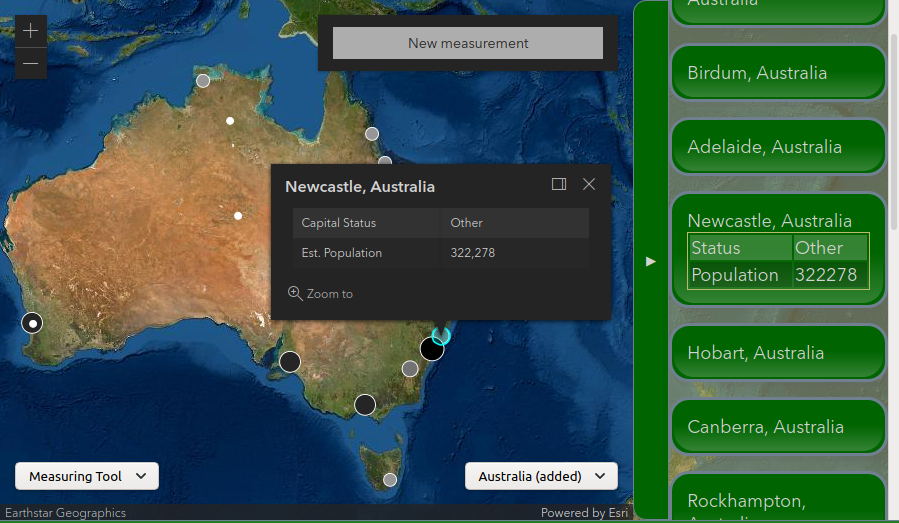
Task: Choose Adelaide, Australia in city list
Action: pos(778,147)
